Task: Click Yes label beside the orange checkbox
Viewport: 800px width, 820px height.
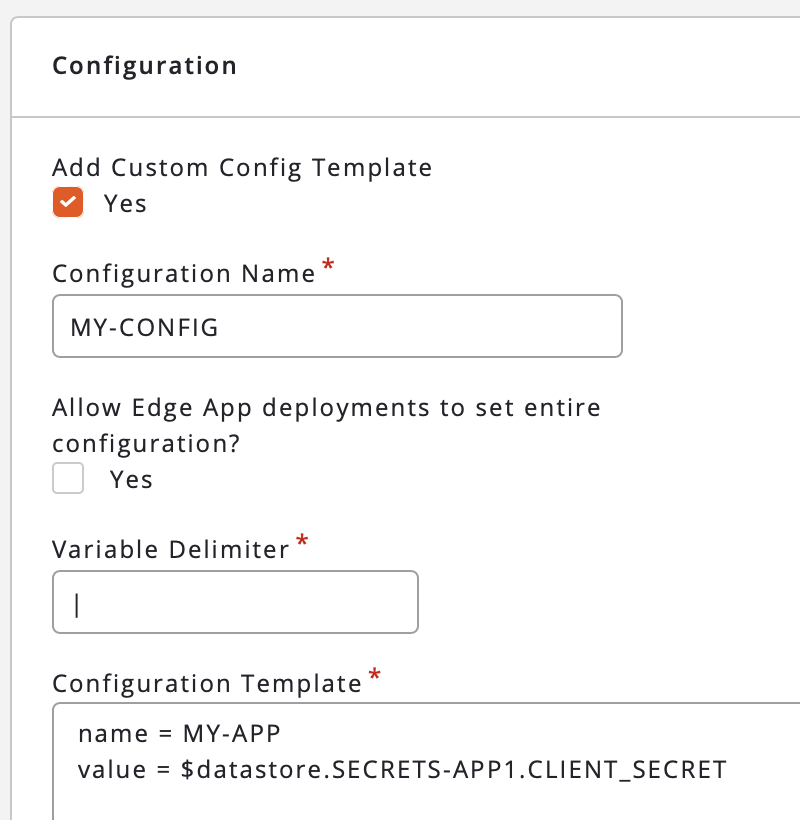Action: tap(125, 204)
